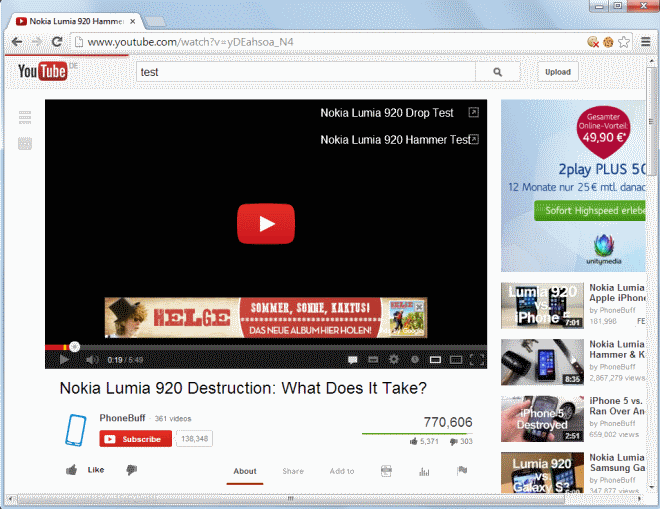Click the cookie extension icon

(x=608, y=42)
